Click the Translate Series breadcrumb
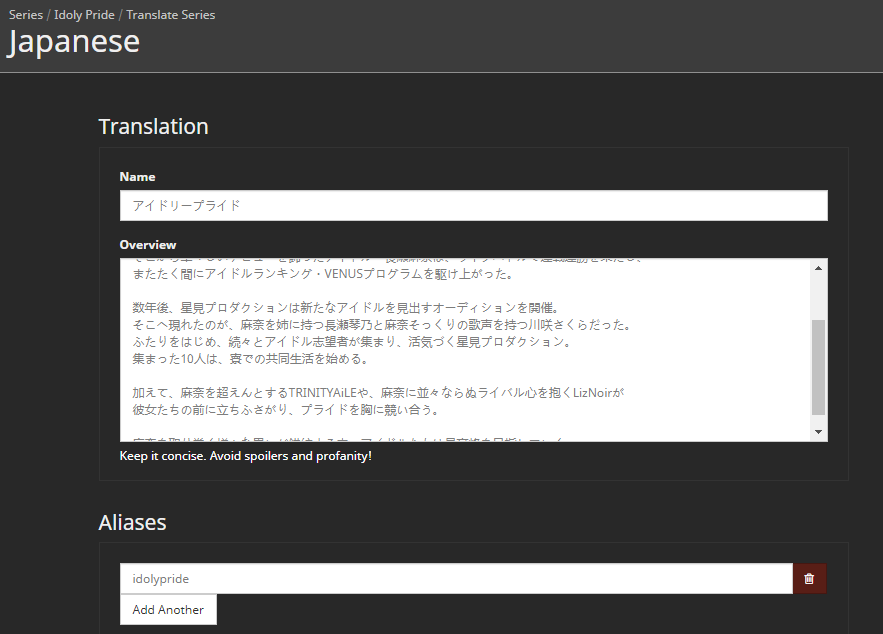 click(170, 15)
